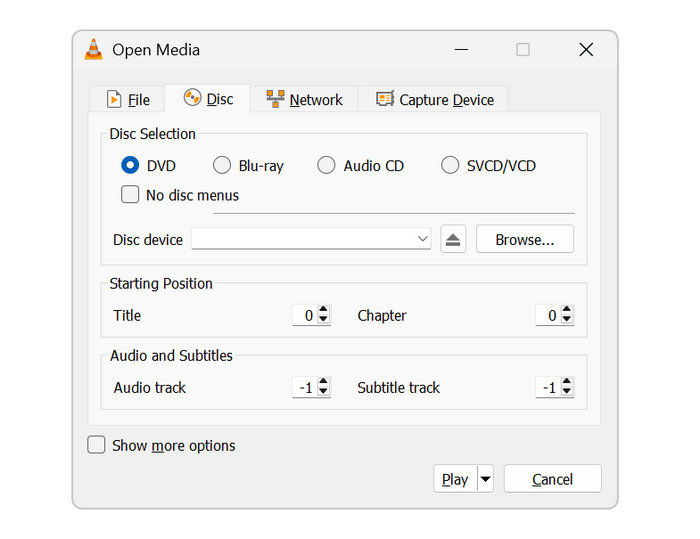
Task: Click the eject disc button
Action: click(x=453, y=239)
